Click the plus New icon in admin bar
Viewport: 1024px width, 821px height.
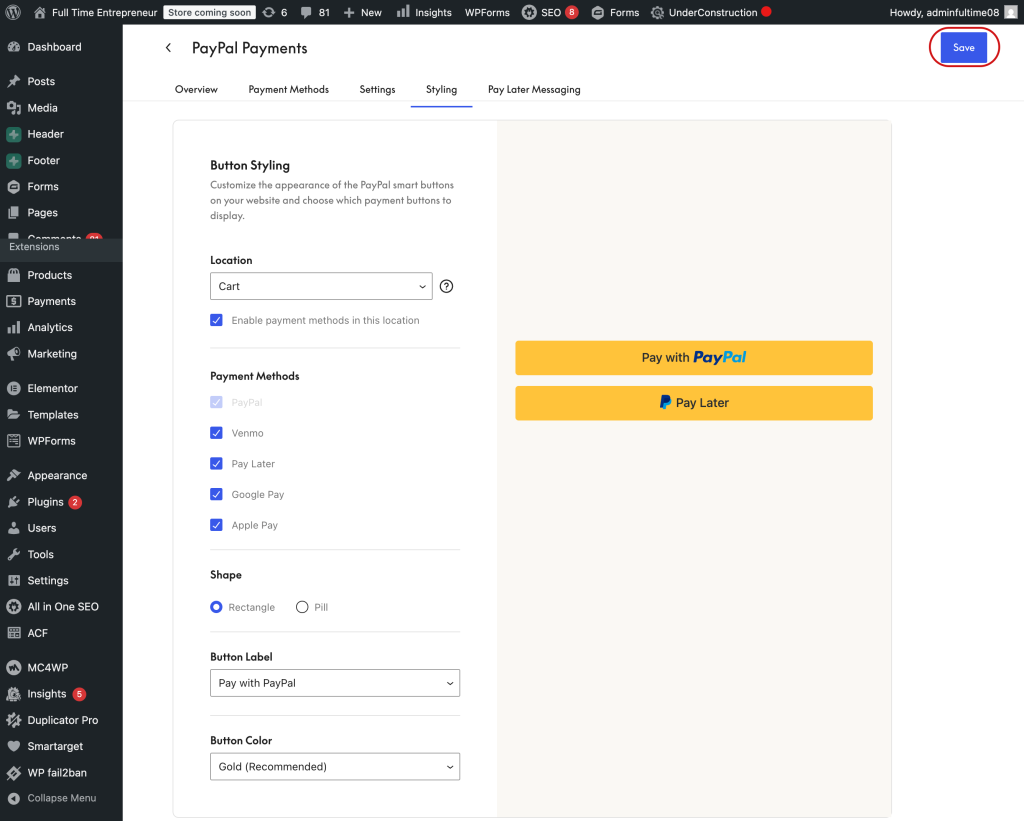[x=349, y=12]
